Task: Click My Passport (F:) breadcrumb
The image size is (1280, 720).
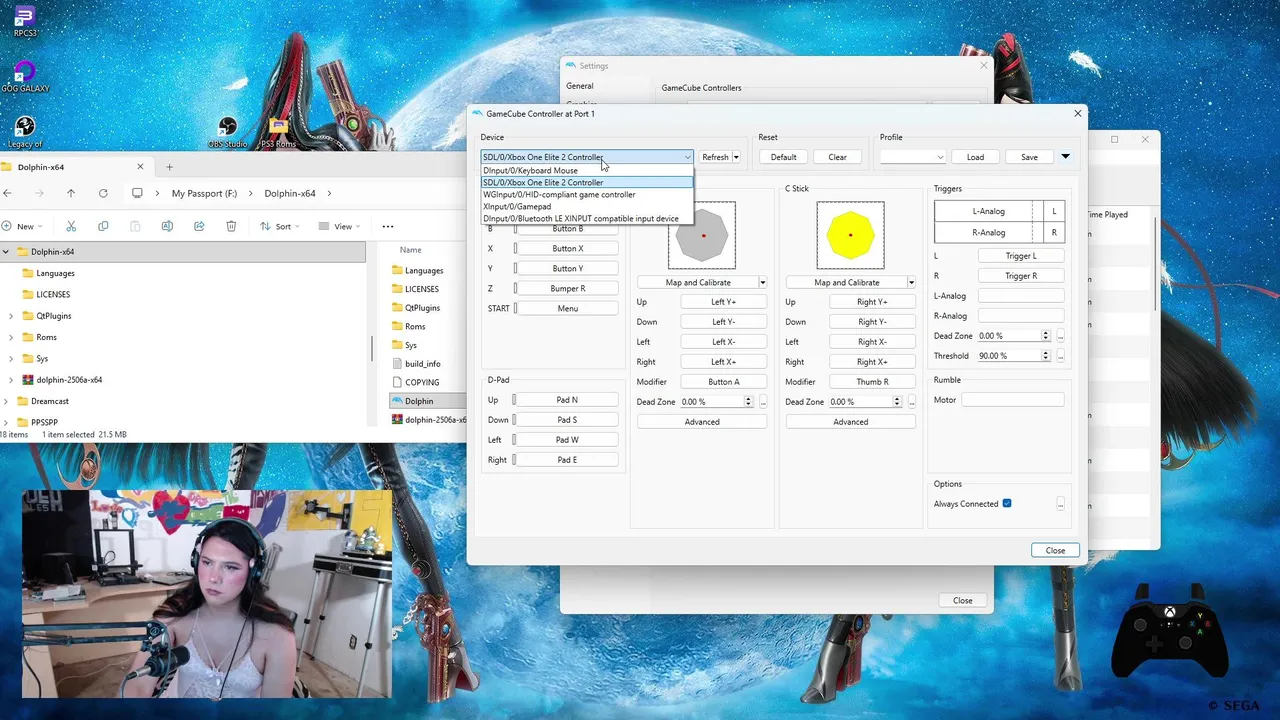Action: pos(204,193)
